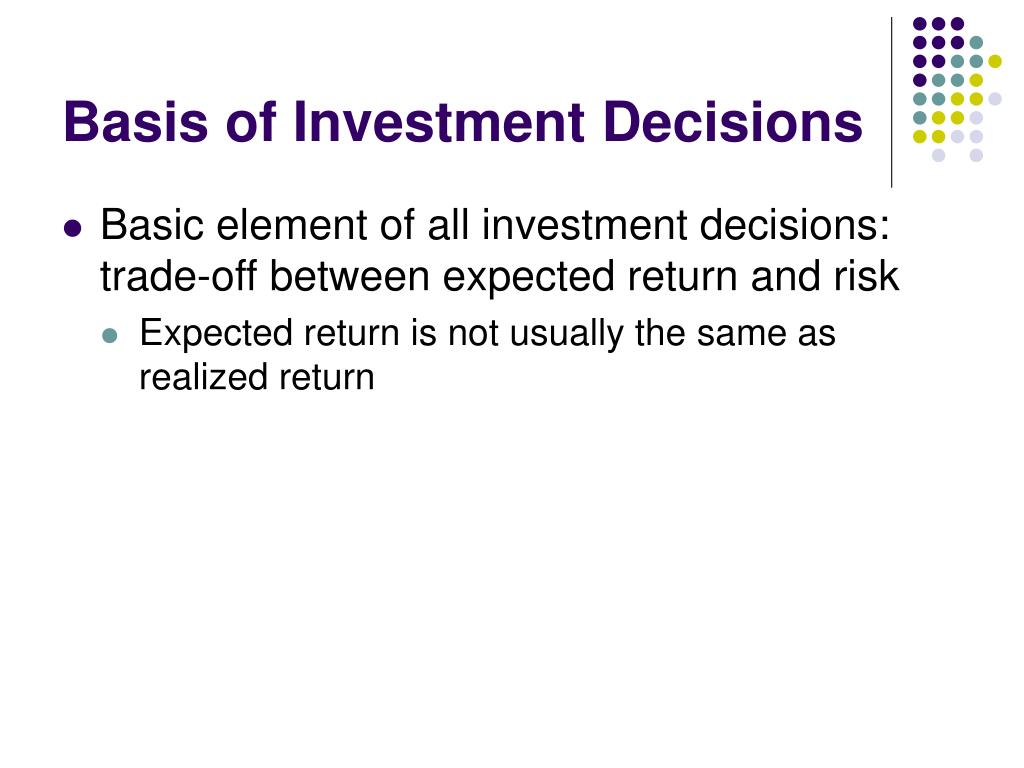Click the vertical divider line beside the title
Viewport: 1024px width, 768px height.
[891, 103]
